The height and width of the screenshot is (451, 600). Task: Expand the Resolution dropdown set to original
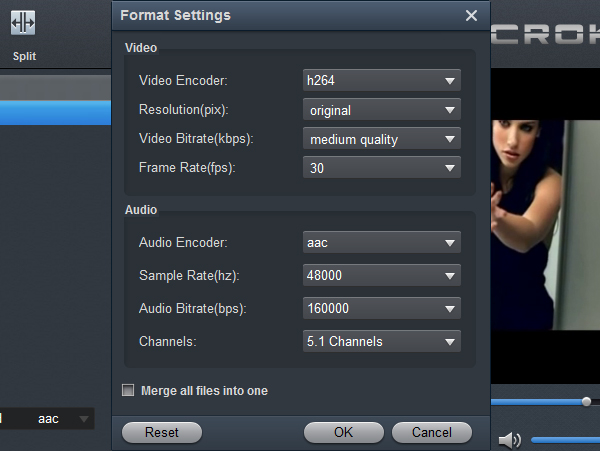381,111
